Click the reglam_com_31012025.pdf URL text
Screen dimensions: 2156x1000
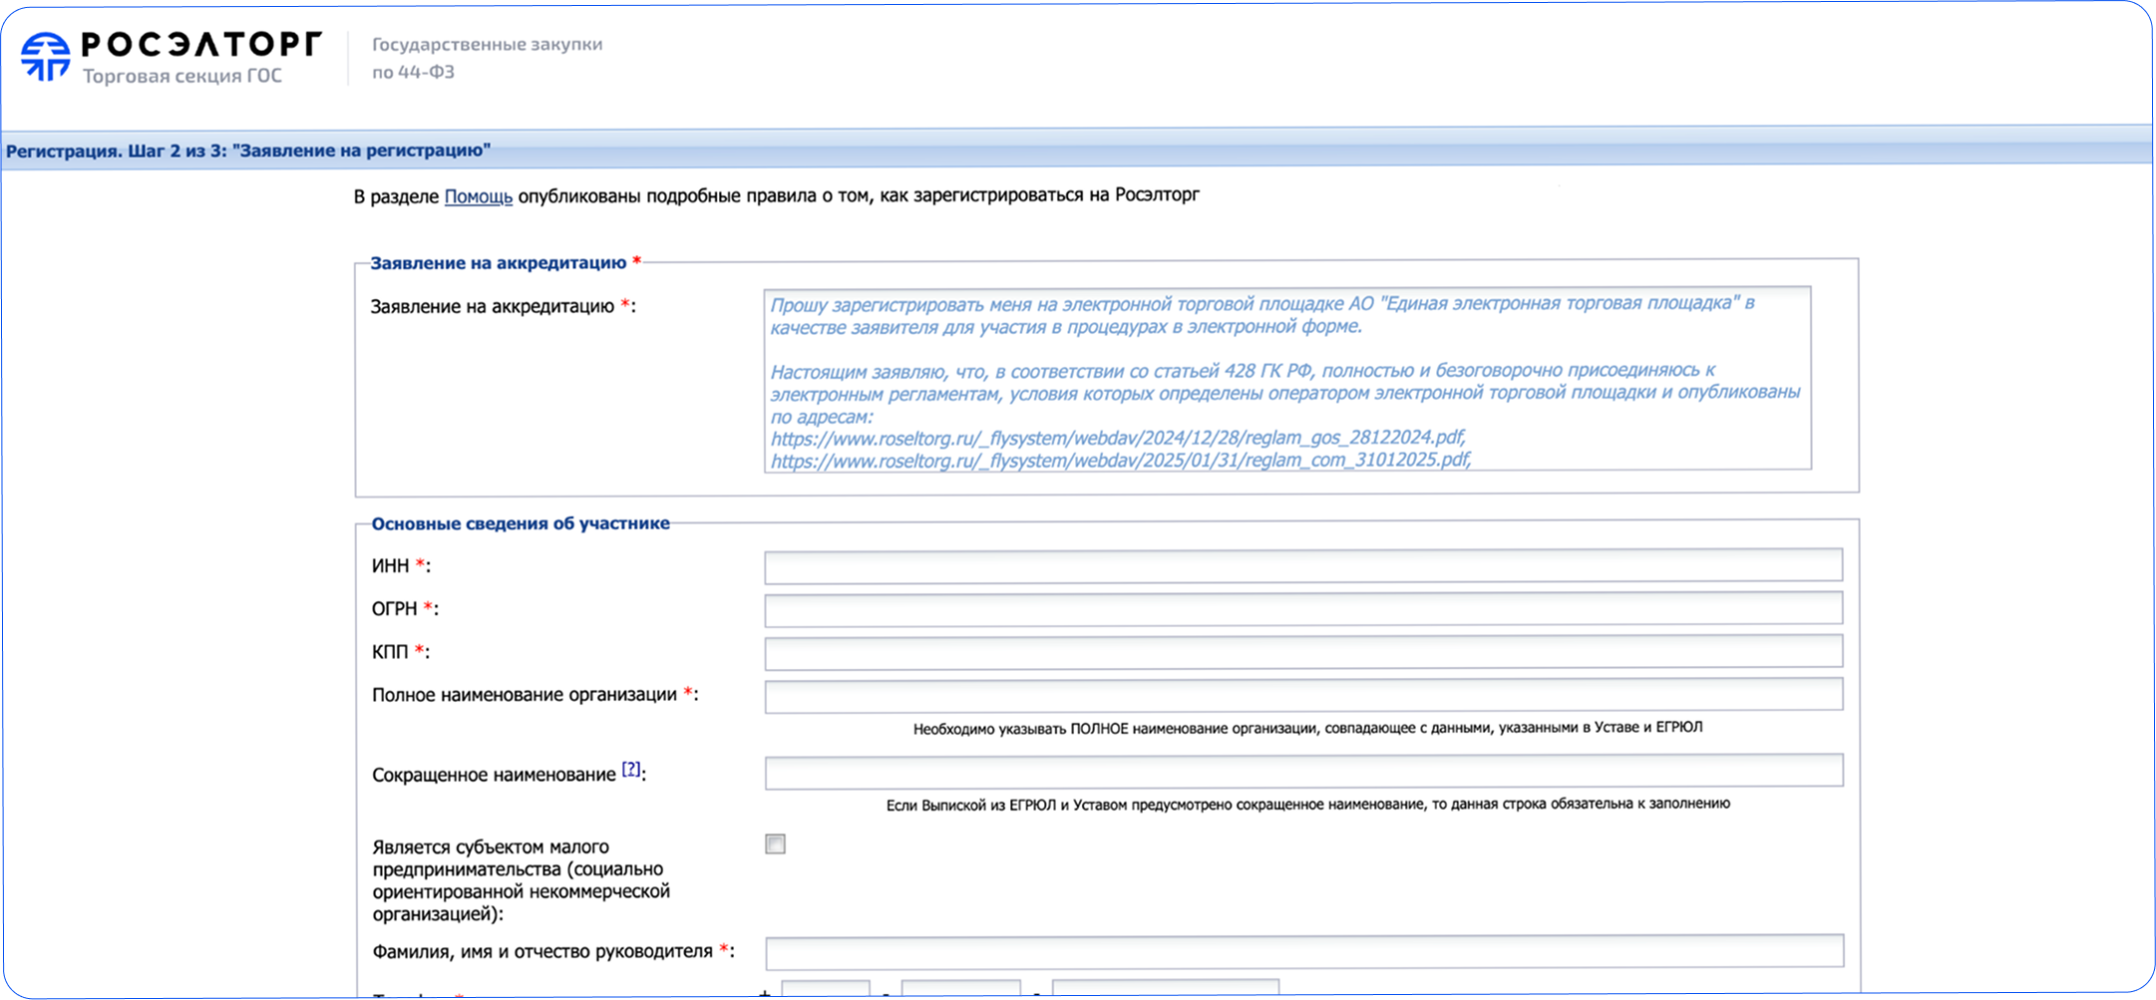(x=1121, y=460)
